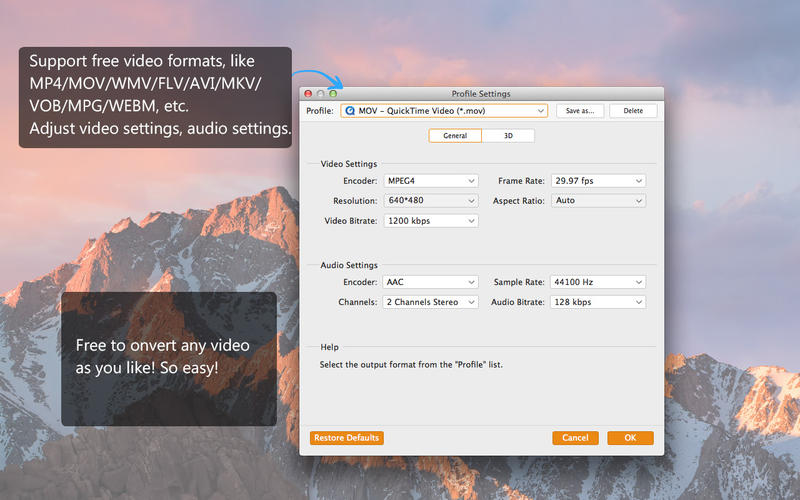Open the Profile format dropdown
The height and width of the screenshot is (500, 800).
(445, 111)
